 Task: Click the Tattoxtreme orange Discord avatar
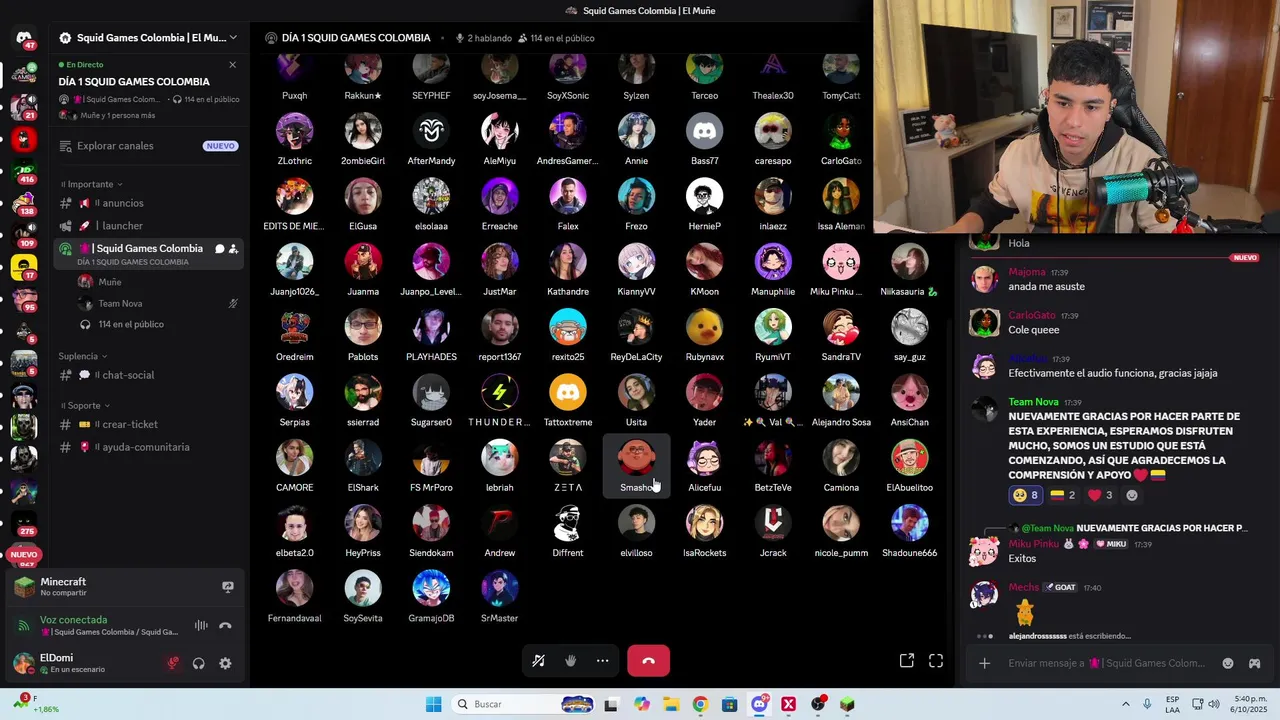pos(568,393)
